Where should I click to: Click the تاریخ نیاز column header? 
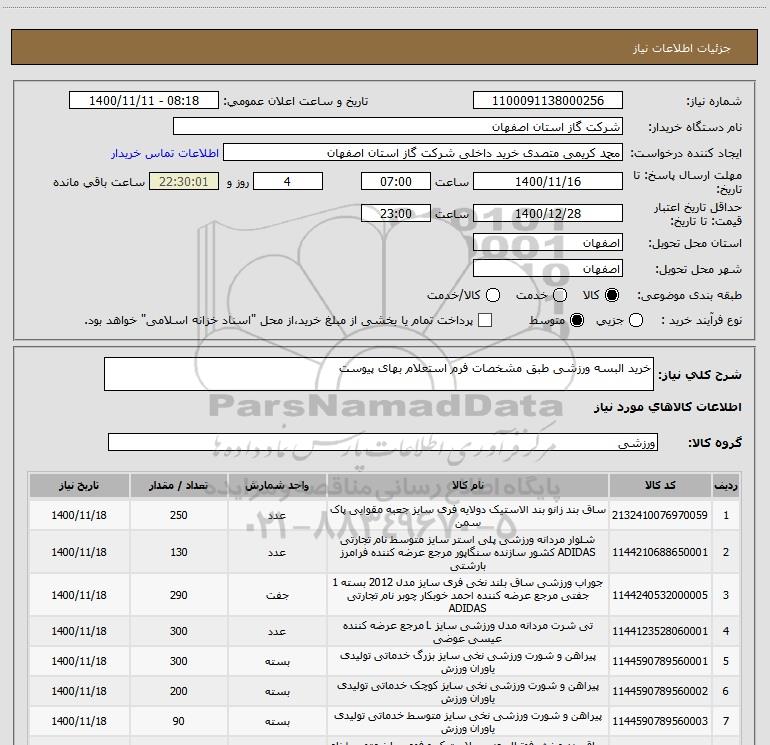point(79,486)
